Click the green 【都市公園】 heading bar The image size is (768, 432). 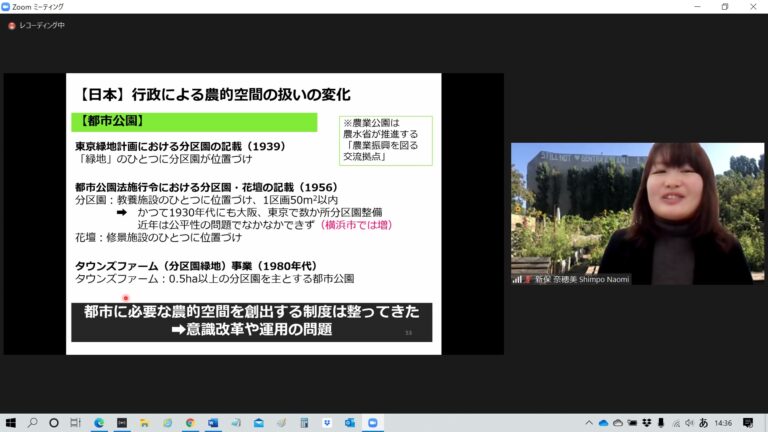[194, 122]
